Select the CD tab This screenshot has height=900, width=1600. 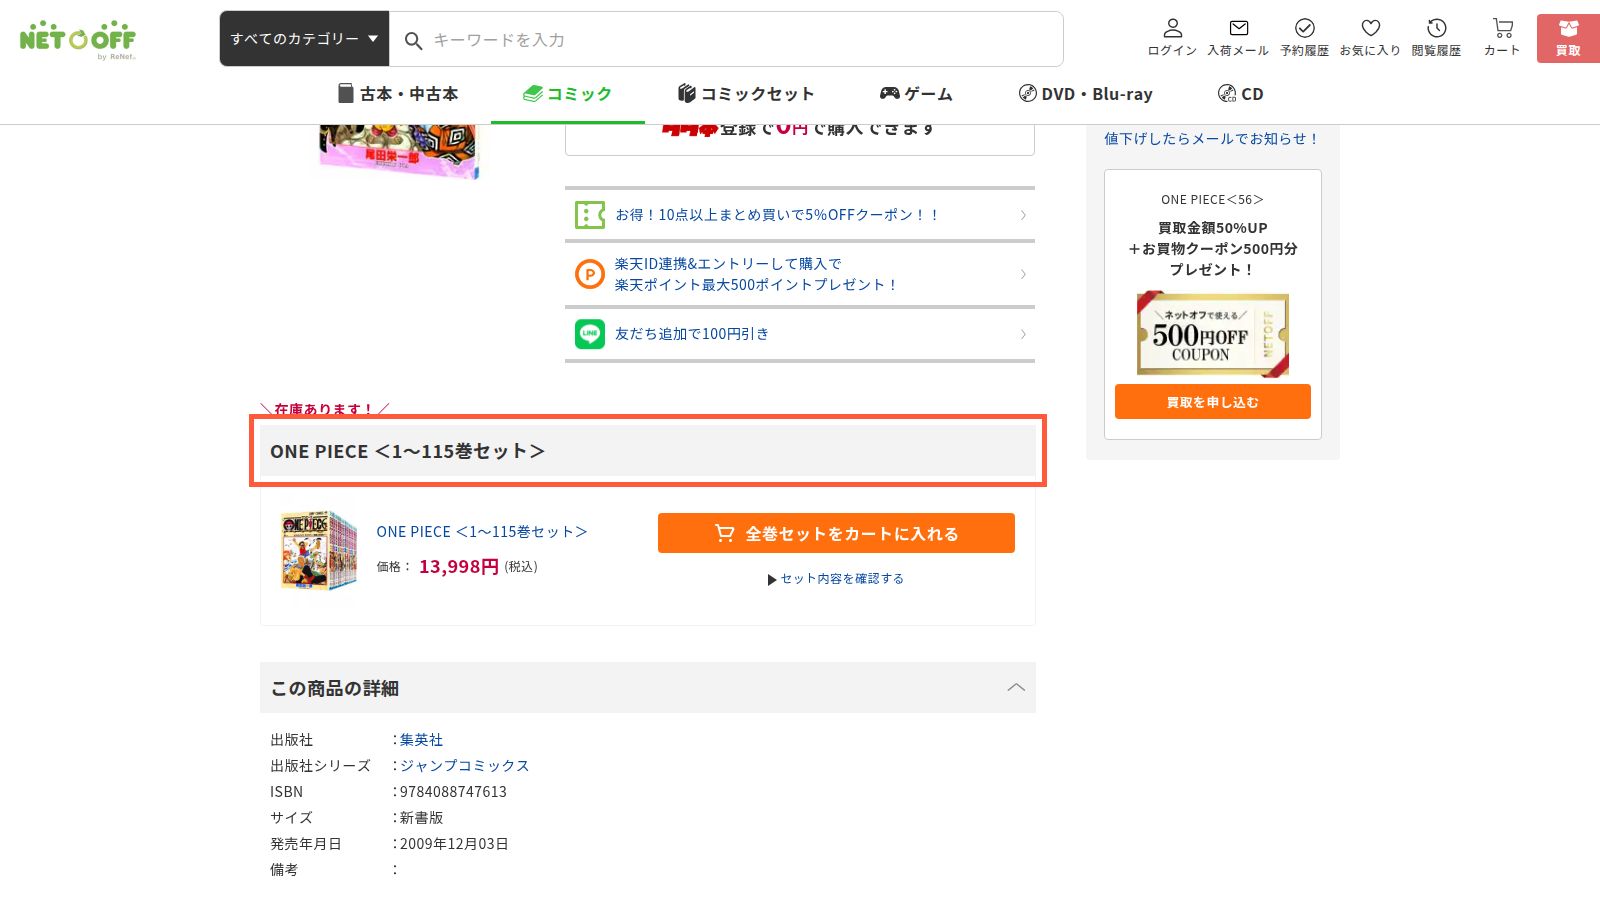[1241, 94]
